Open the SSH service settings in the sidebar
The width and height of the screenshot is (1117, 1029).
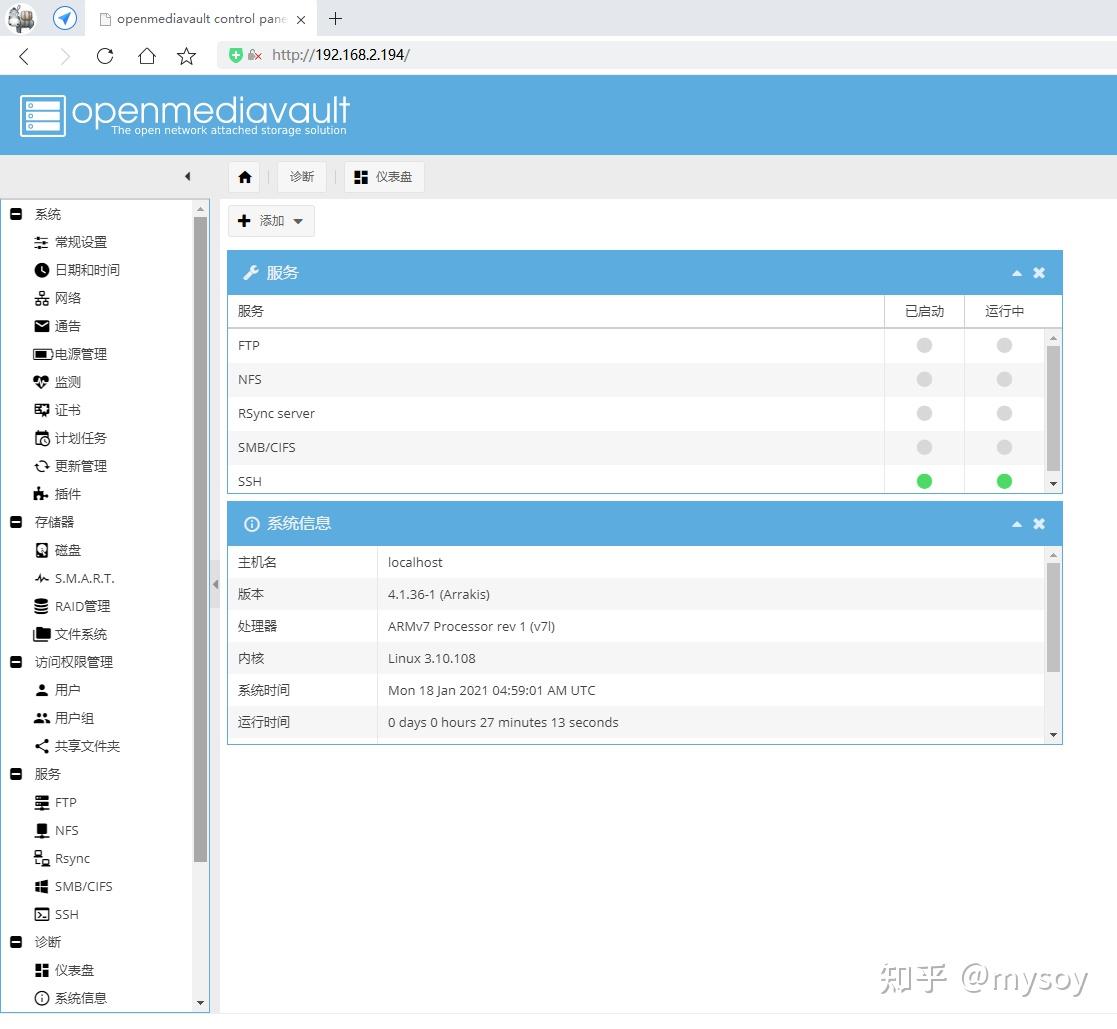click(65, 914)
